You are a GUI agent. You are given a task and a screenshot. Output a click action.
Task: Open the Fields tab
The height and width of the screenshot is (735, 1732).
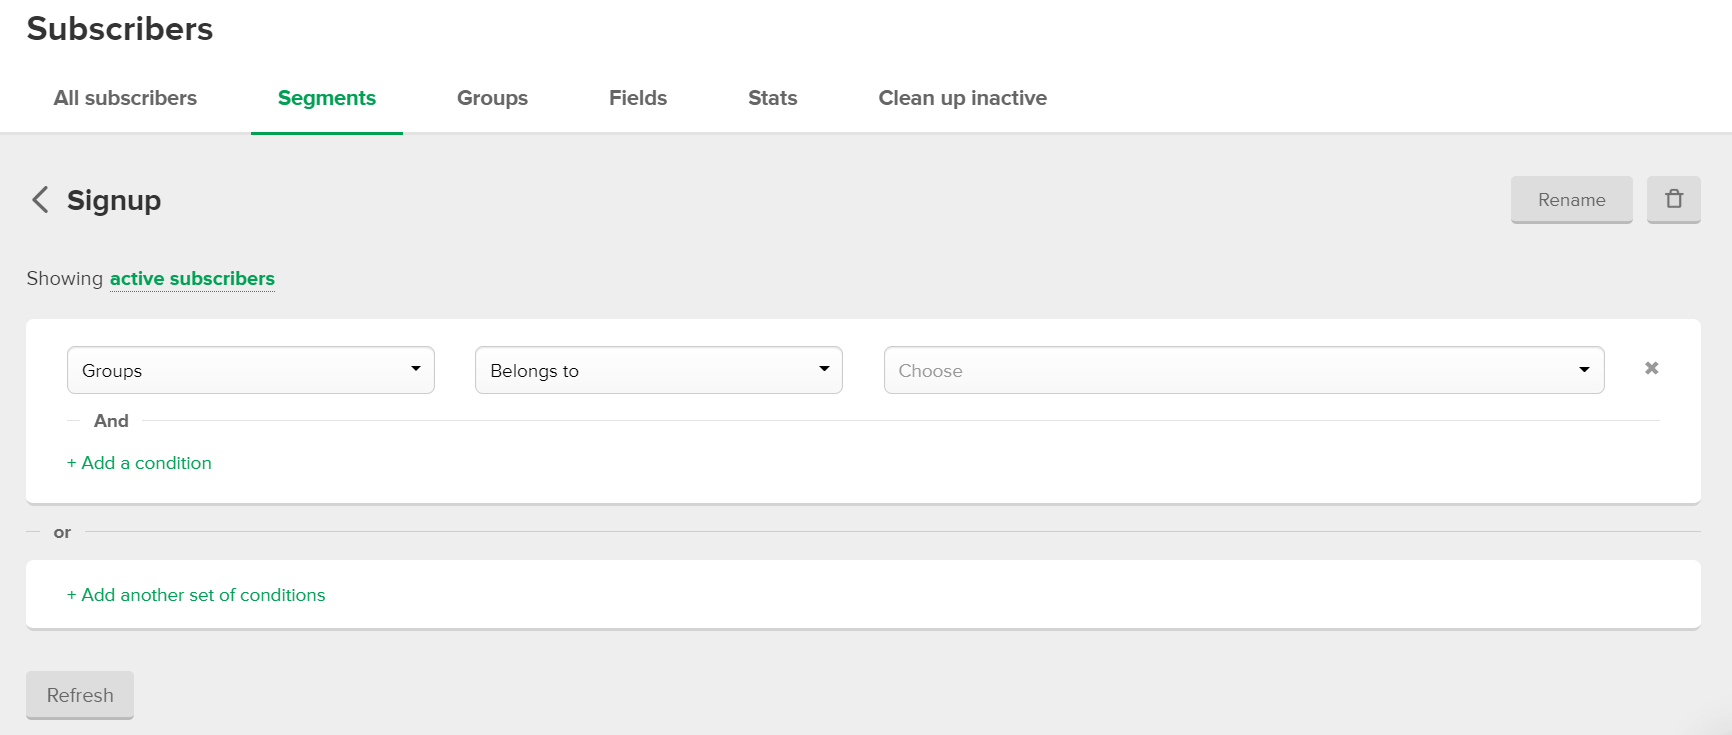click(638, 98)
